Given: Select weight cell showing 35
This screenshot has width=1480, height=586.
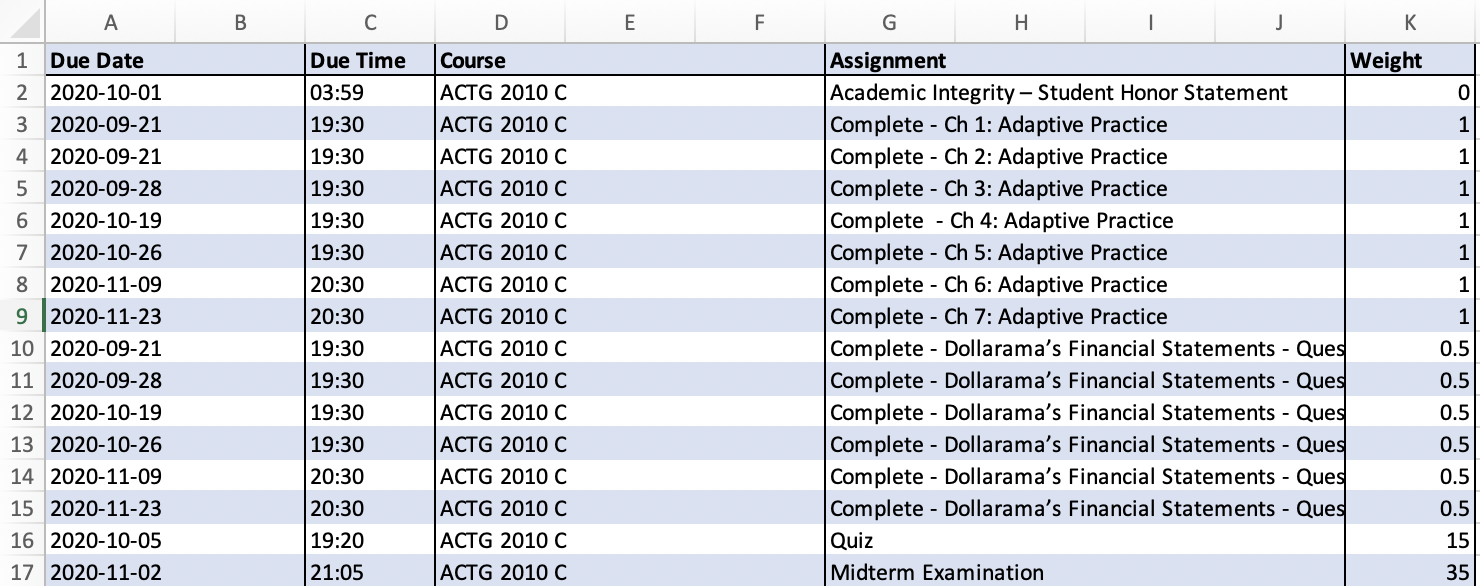Looking at the screenshot, I should (1411, 572).
